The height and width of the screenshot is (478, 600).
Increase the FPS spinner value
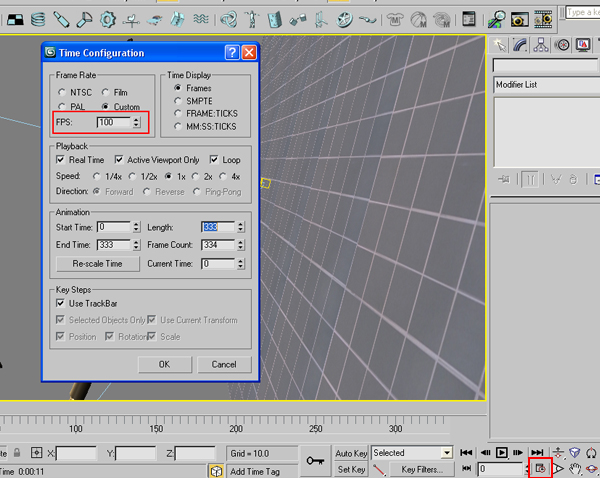(x=136, y=119)
